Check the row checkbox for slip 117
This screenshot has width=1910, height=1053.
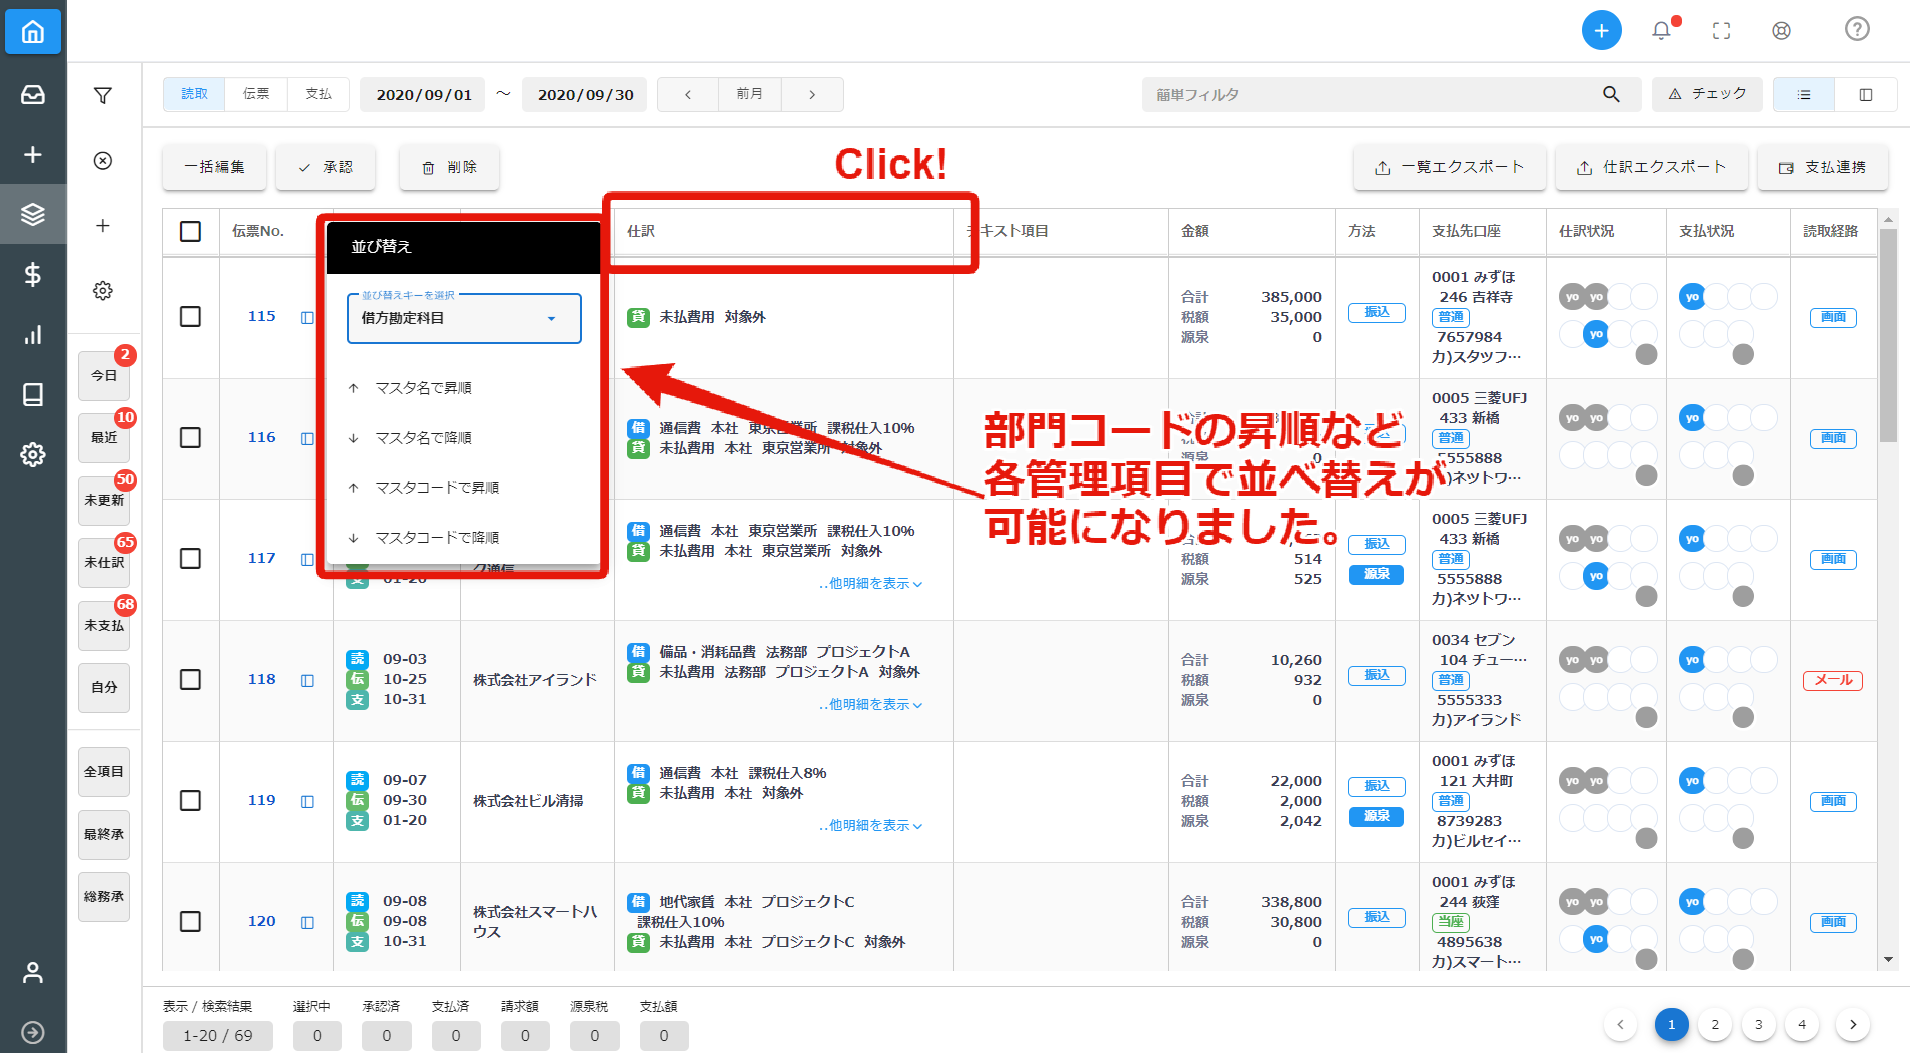click(190, 558)
